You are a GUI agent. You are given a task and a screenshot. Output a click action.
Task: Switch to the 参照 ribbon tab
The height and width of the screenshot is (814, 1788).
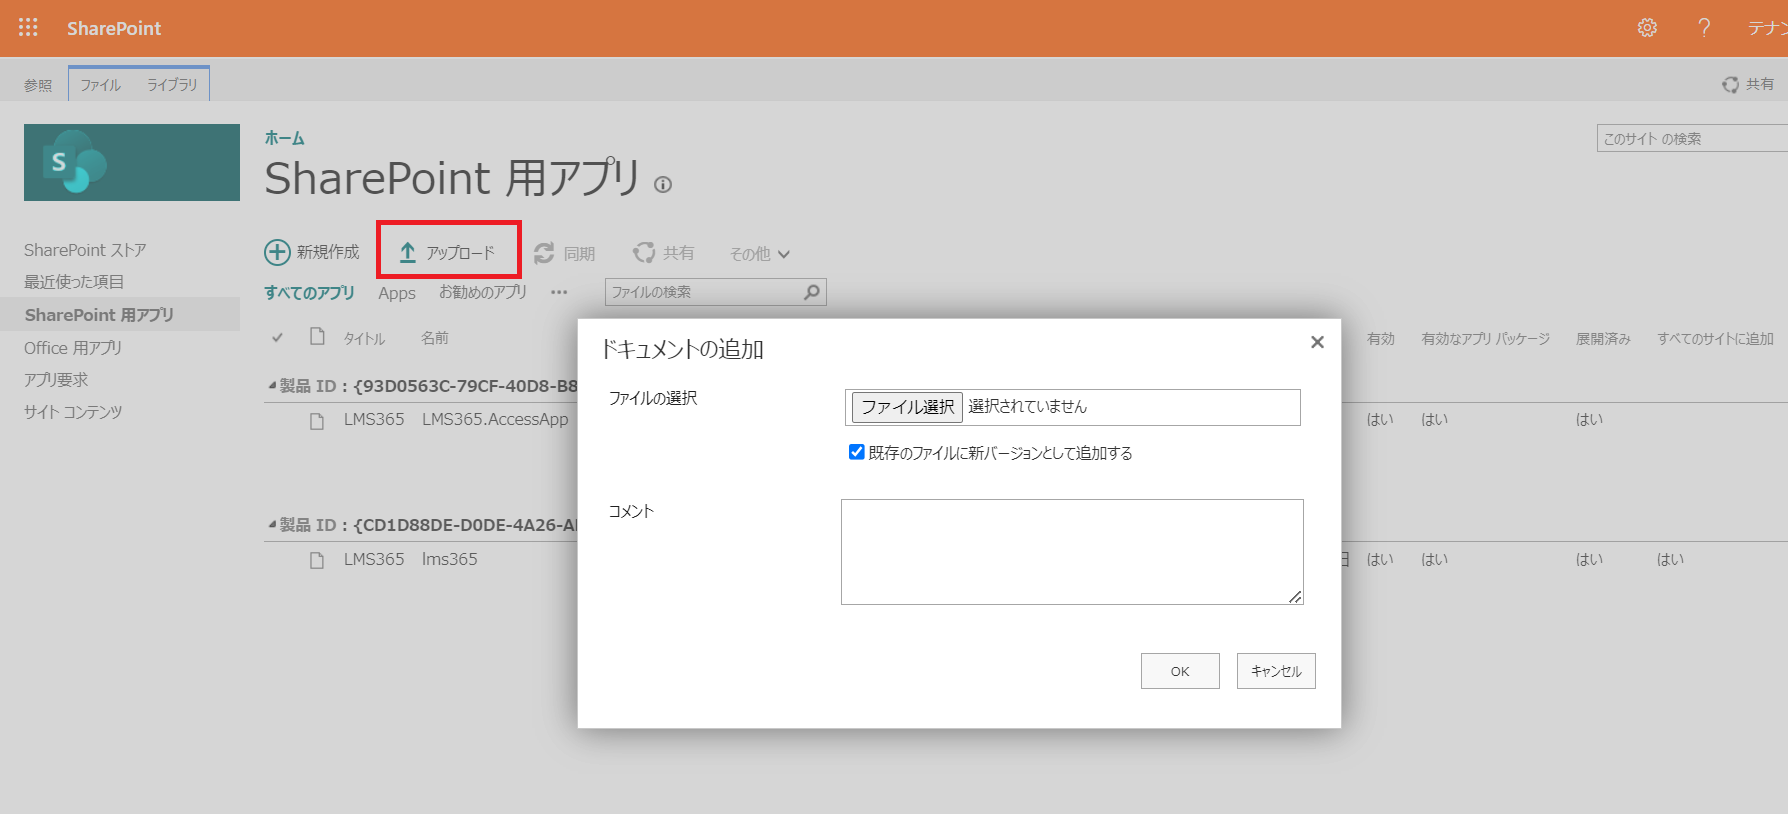pyautogui.click(x=38, y=85)
